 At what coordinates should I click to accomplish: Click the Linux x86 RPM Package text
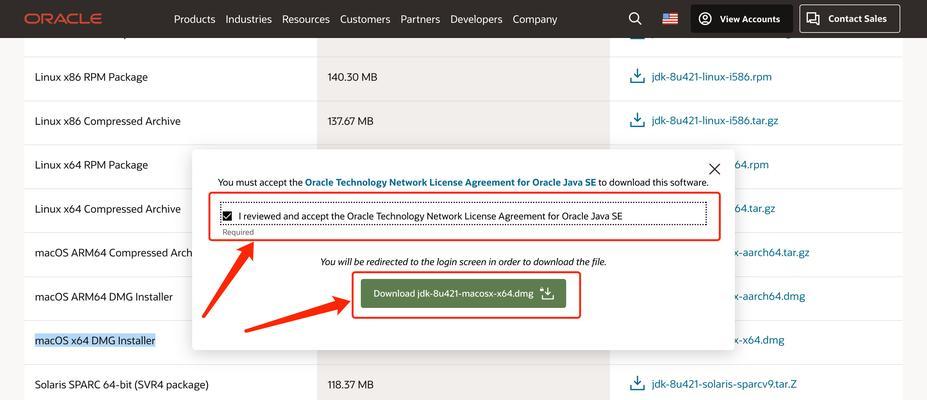tap(91, 77)
